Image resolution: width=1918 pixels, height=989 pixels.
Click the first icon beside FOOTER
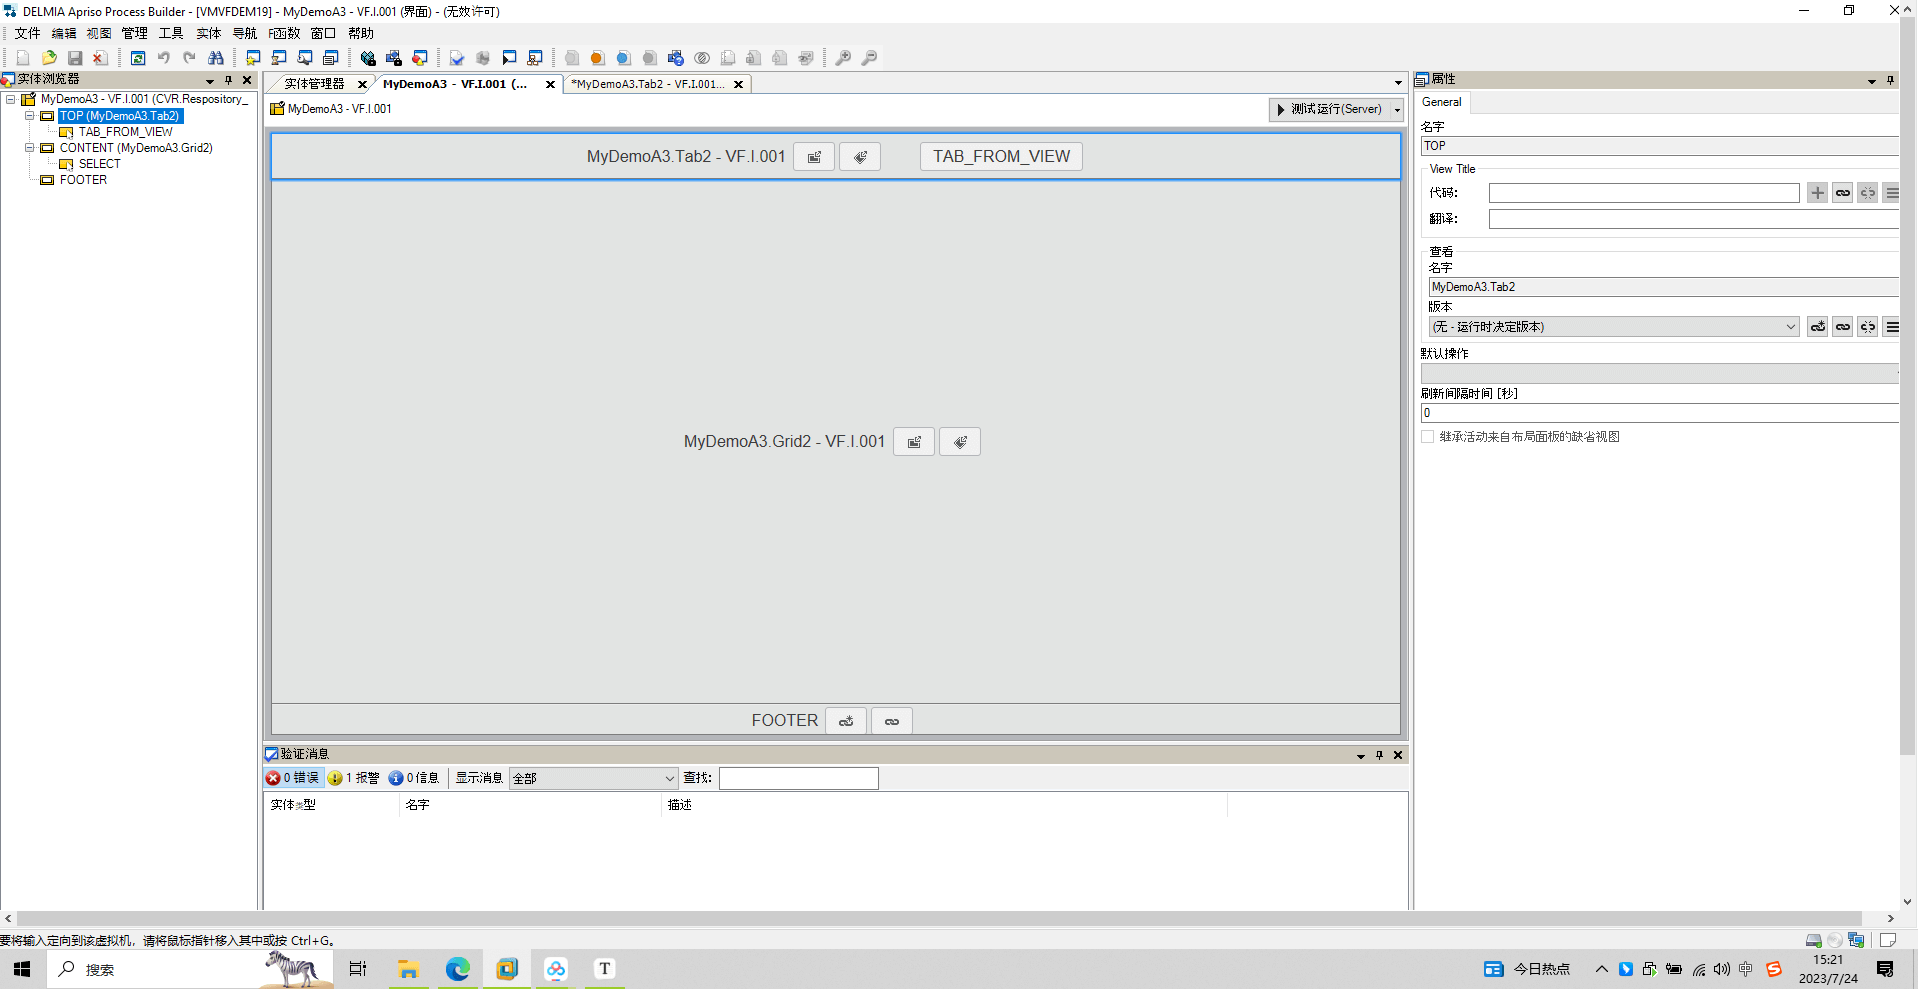(x=846, y=721)
